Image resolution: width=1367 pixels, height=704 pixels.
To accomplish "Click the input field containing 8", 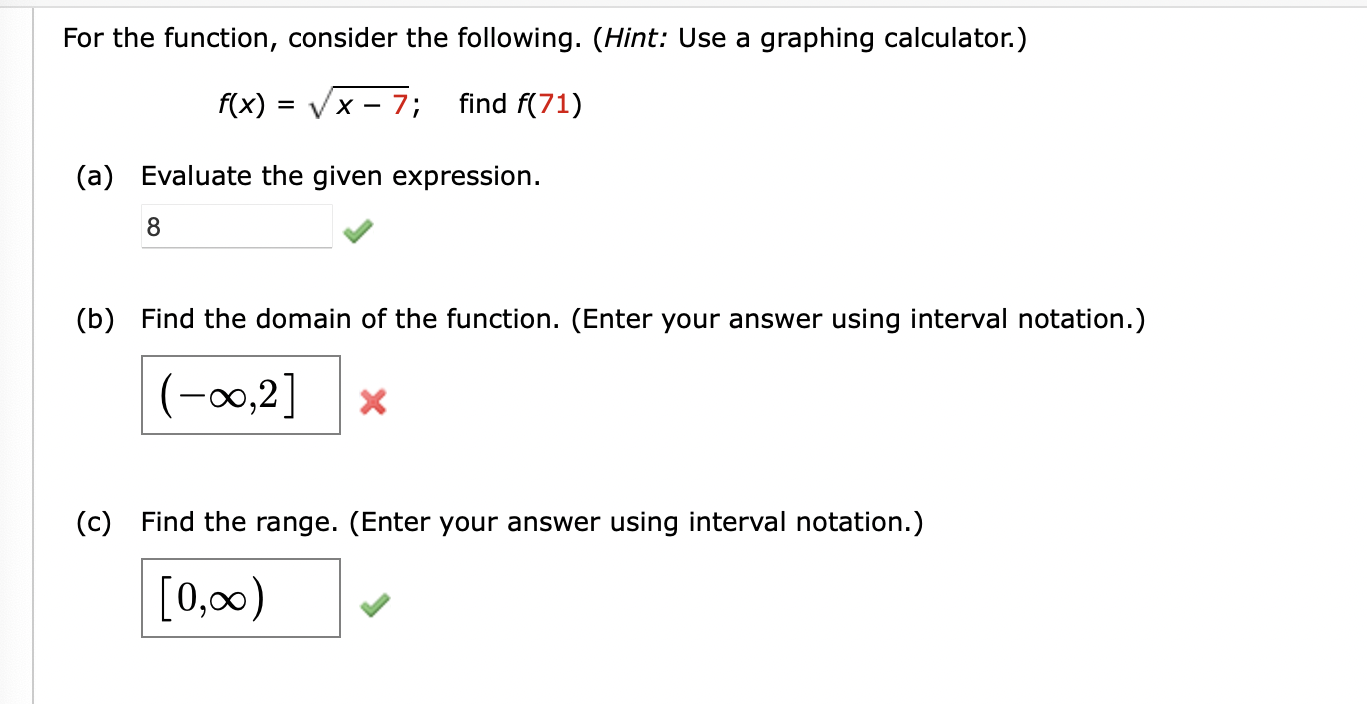I will 237,226.
